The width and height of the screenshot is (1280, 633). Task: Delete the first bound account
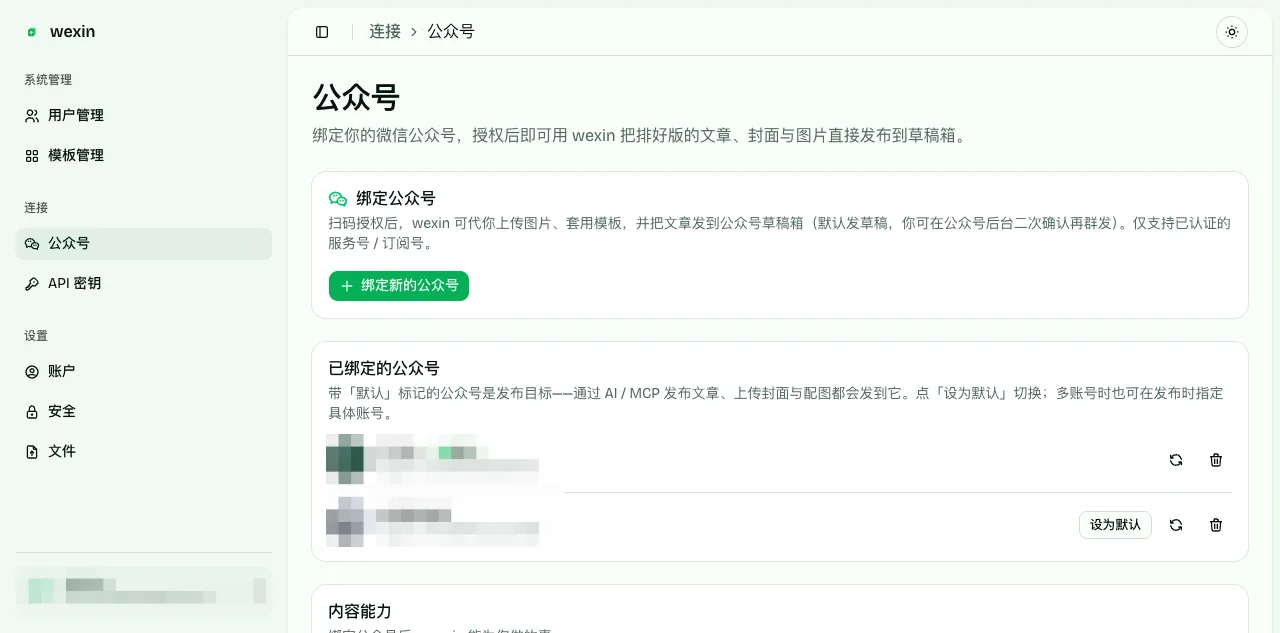[x=1216, y=460]
